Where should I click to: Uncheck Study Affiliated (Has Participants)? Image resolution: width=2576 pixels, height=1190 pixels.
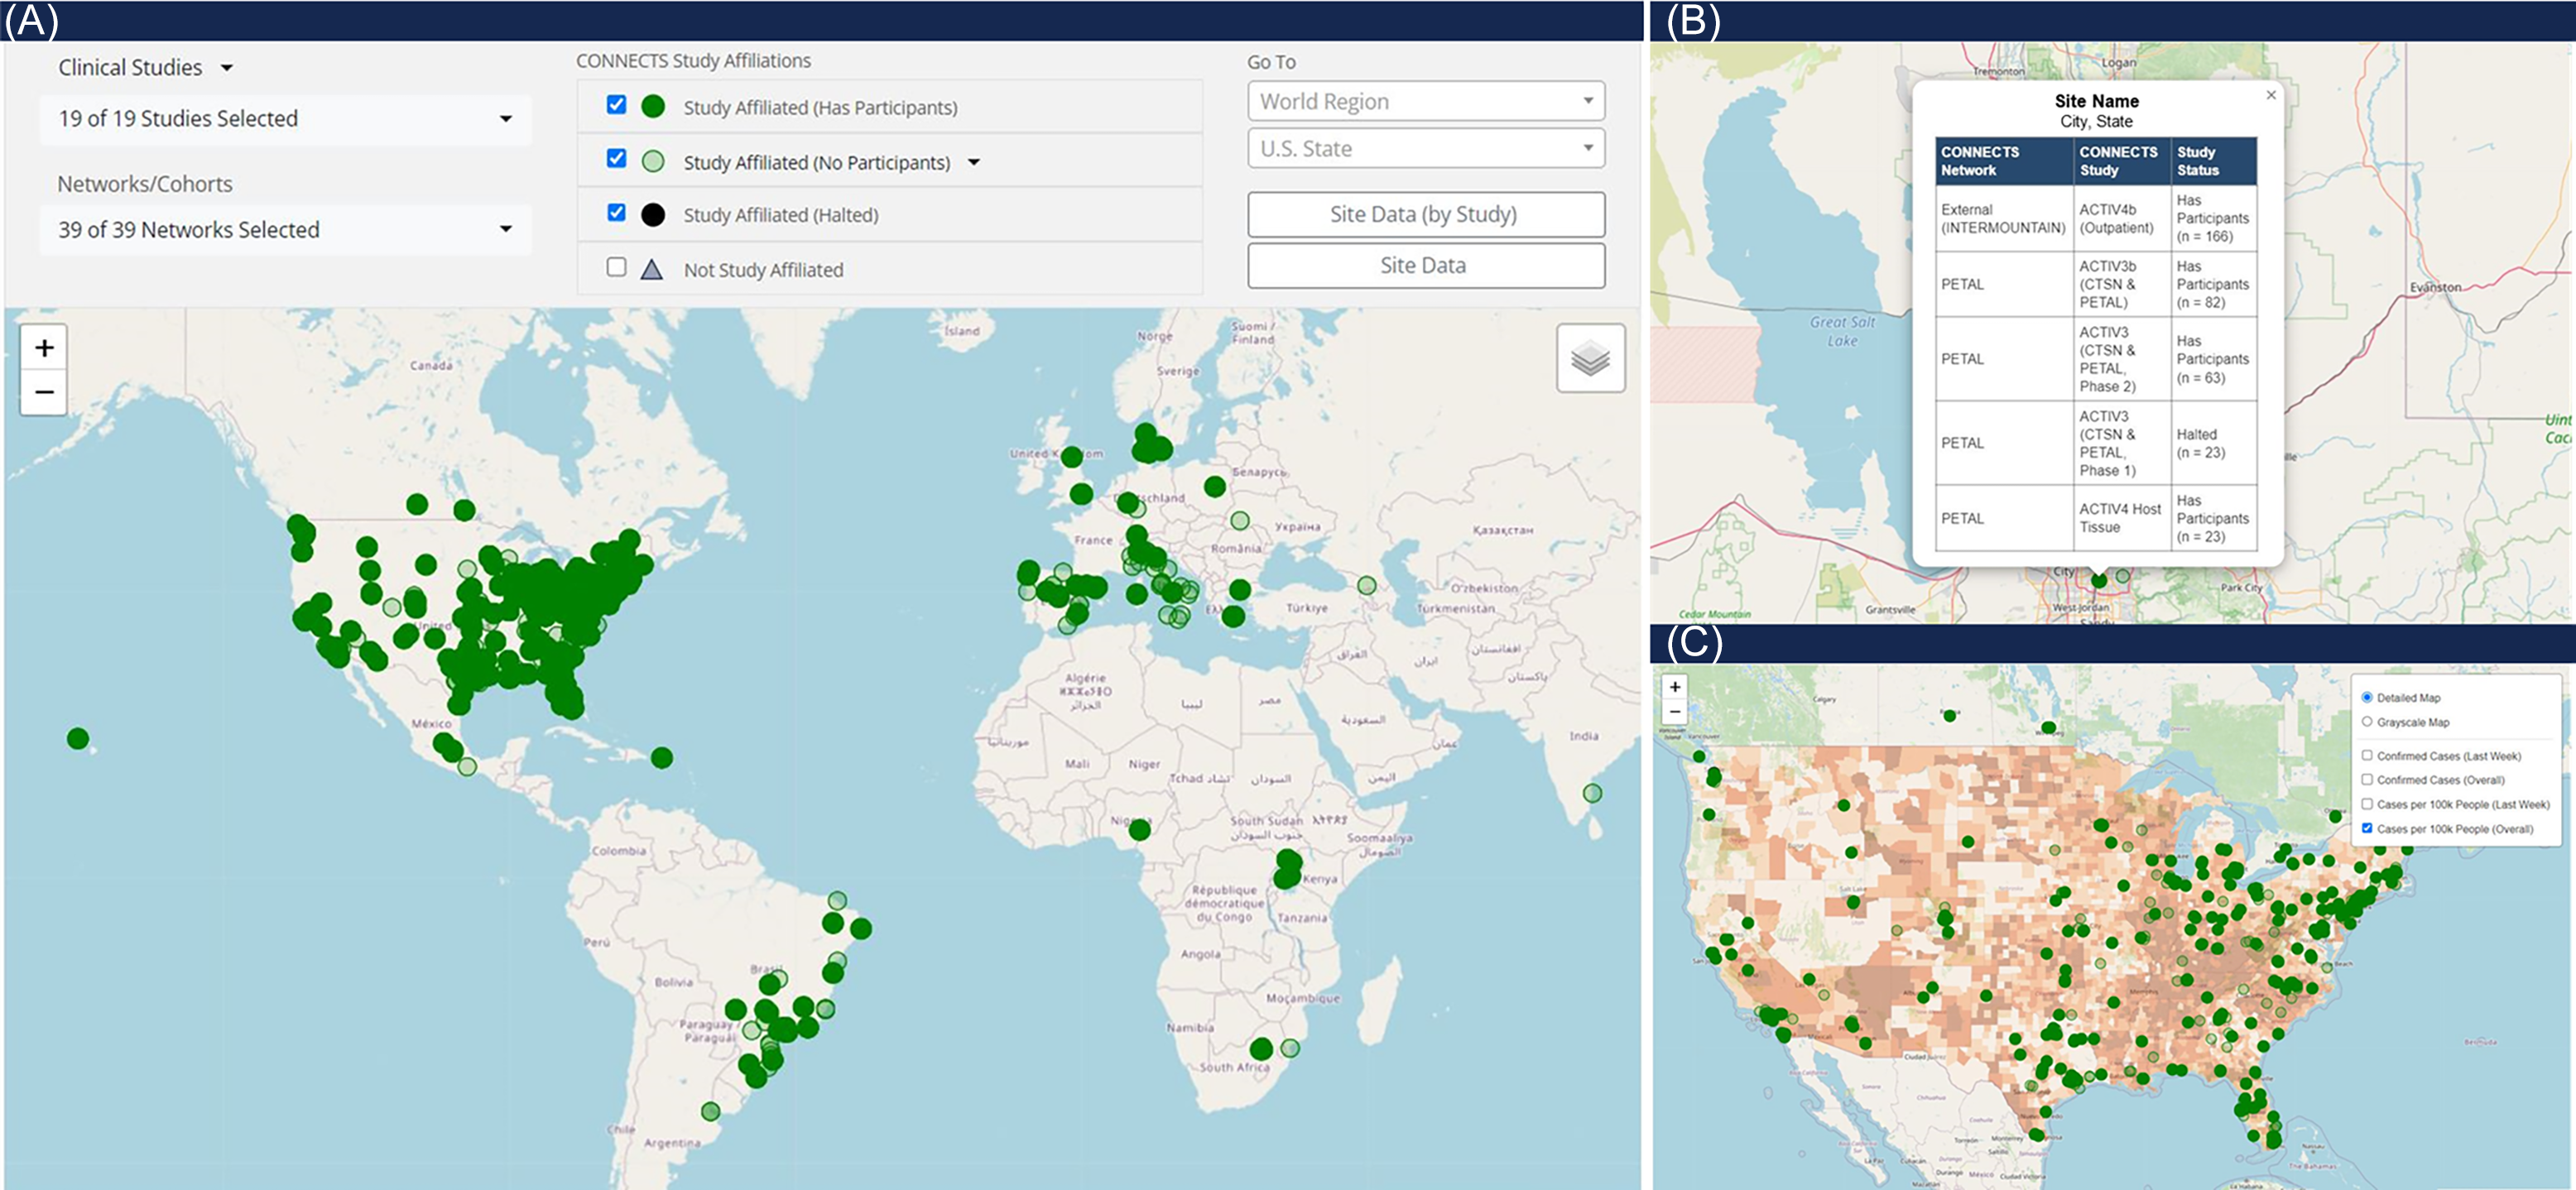pos(616,105)
